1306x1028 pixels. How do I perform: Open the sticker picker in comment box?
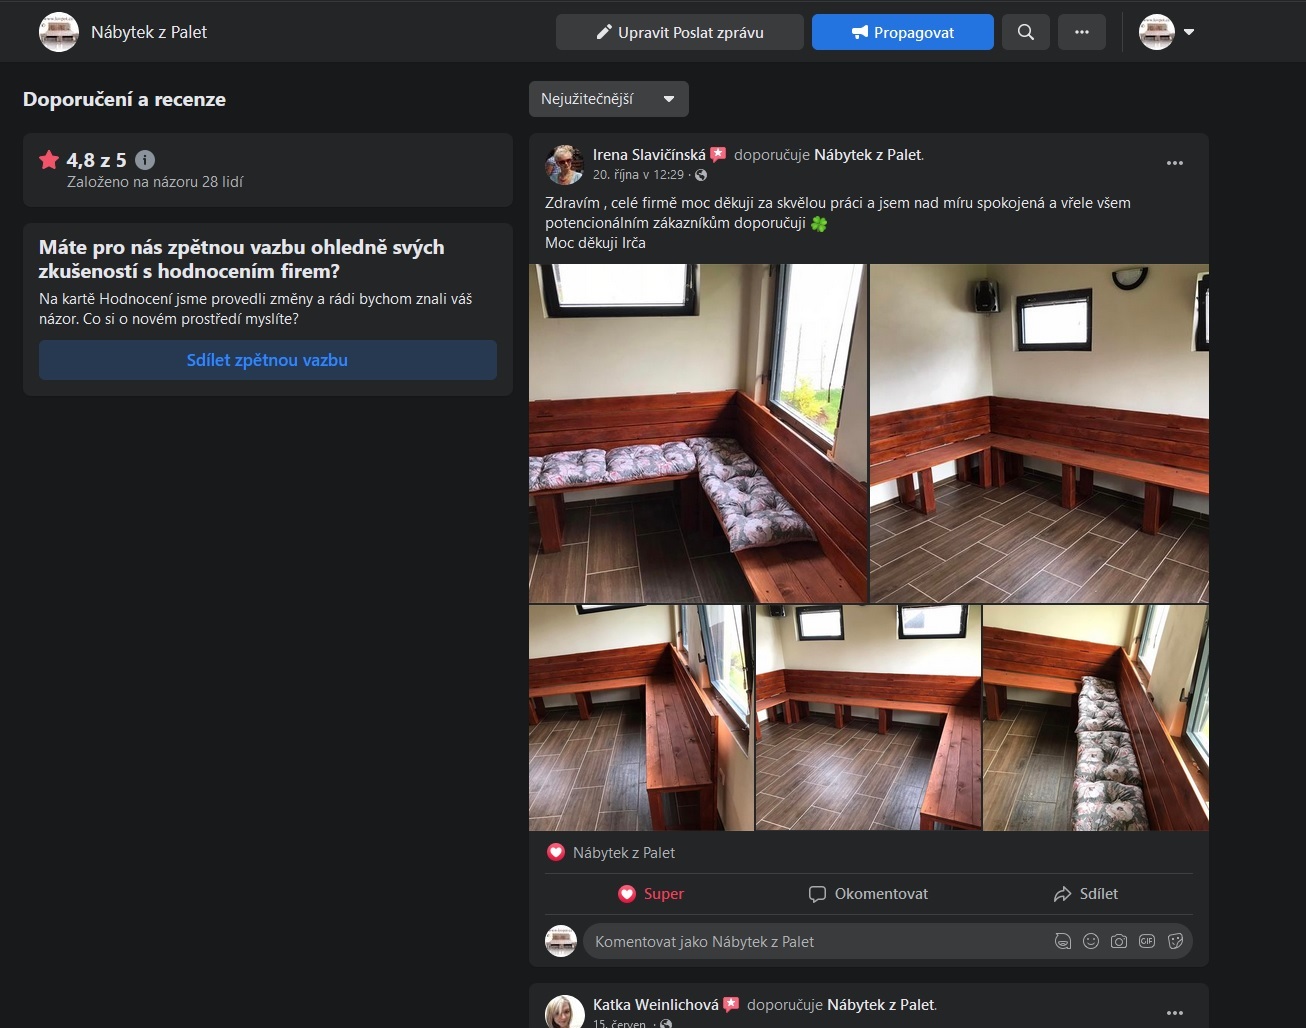coord(1175,941)
